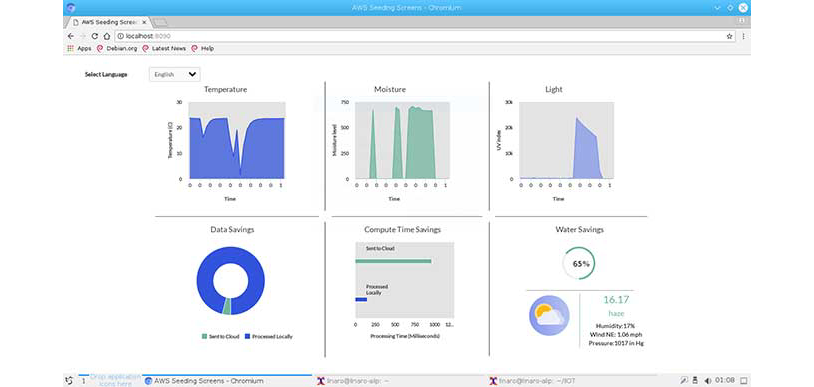The height and width of the screenshot is (387, 814).
Task: Open the Latest News bookmark
Action: (x=165, y=48)
